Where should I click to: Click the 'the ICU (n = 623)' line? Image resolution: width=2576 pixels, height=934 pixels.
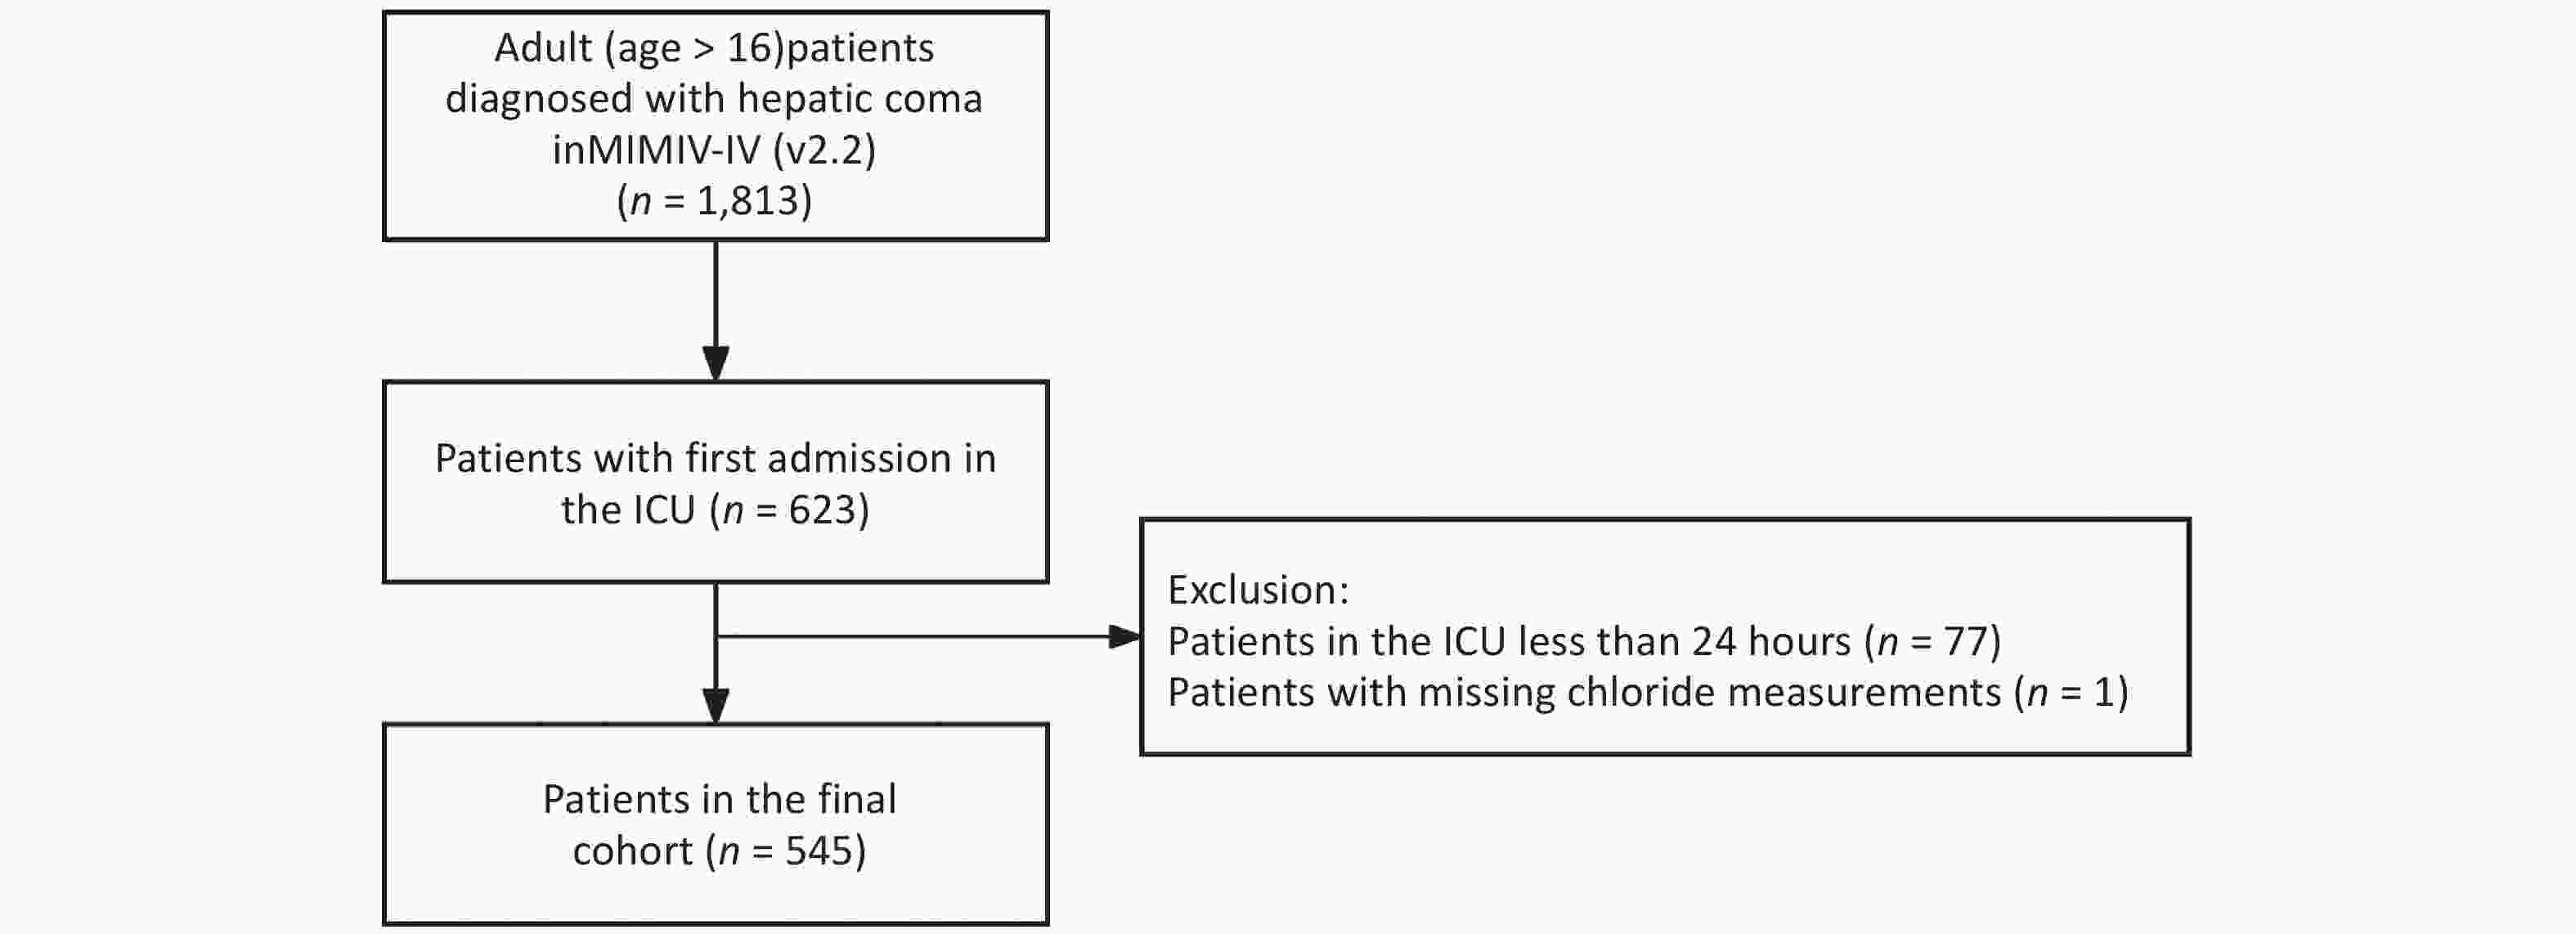coord(716,510)
